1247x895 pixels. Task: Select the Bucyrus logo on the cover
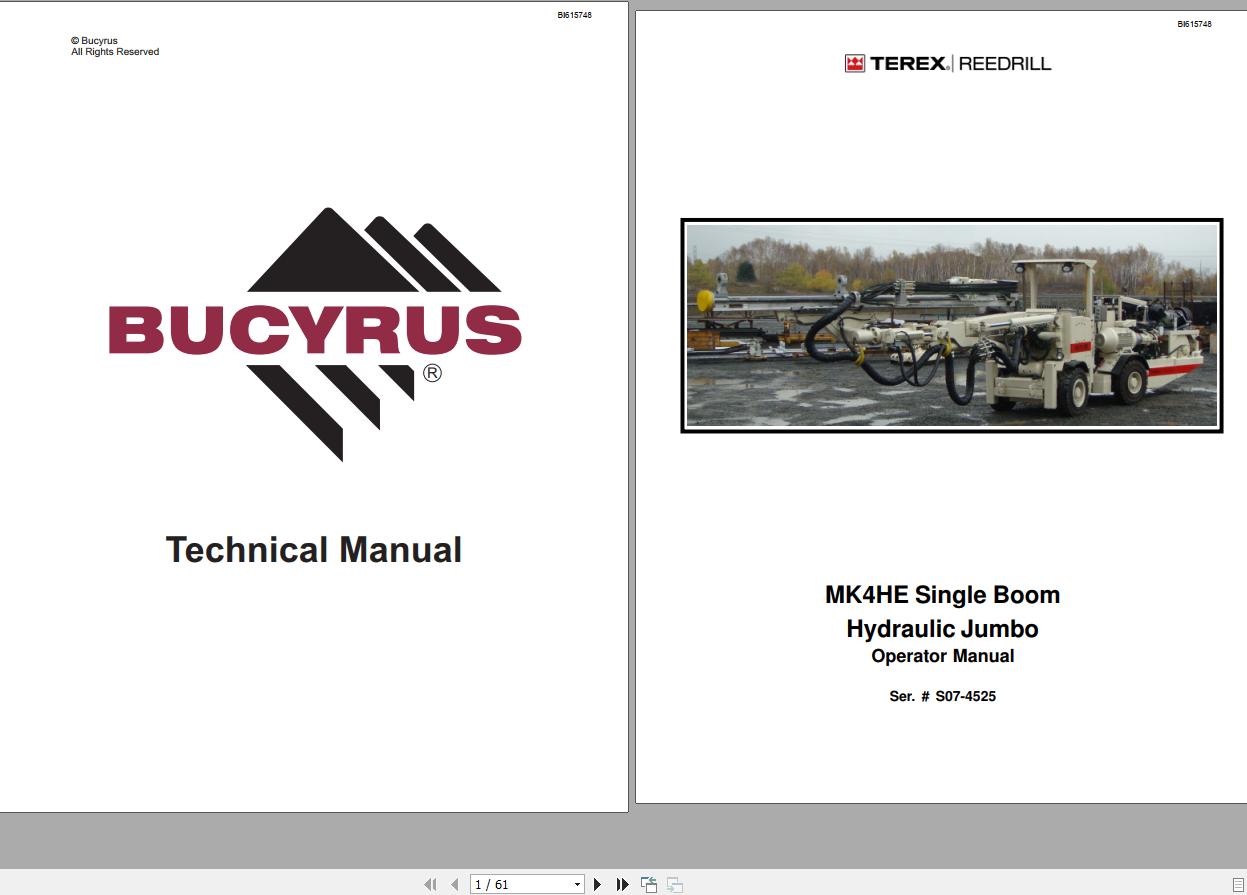(314, 330)
